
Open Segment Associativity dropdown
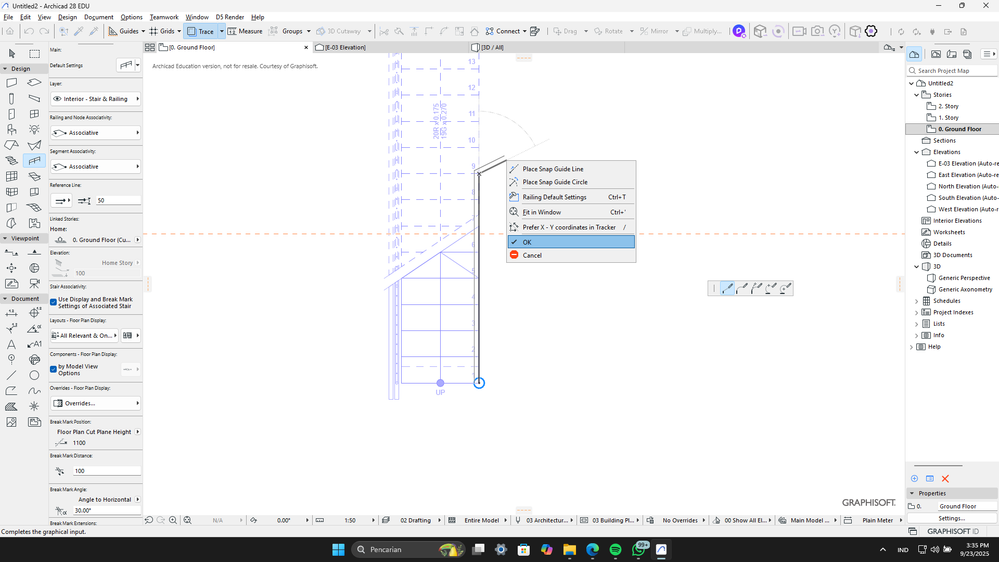(x=96, y=166)
